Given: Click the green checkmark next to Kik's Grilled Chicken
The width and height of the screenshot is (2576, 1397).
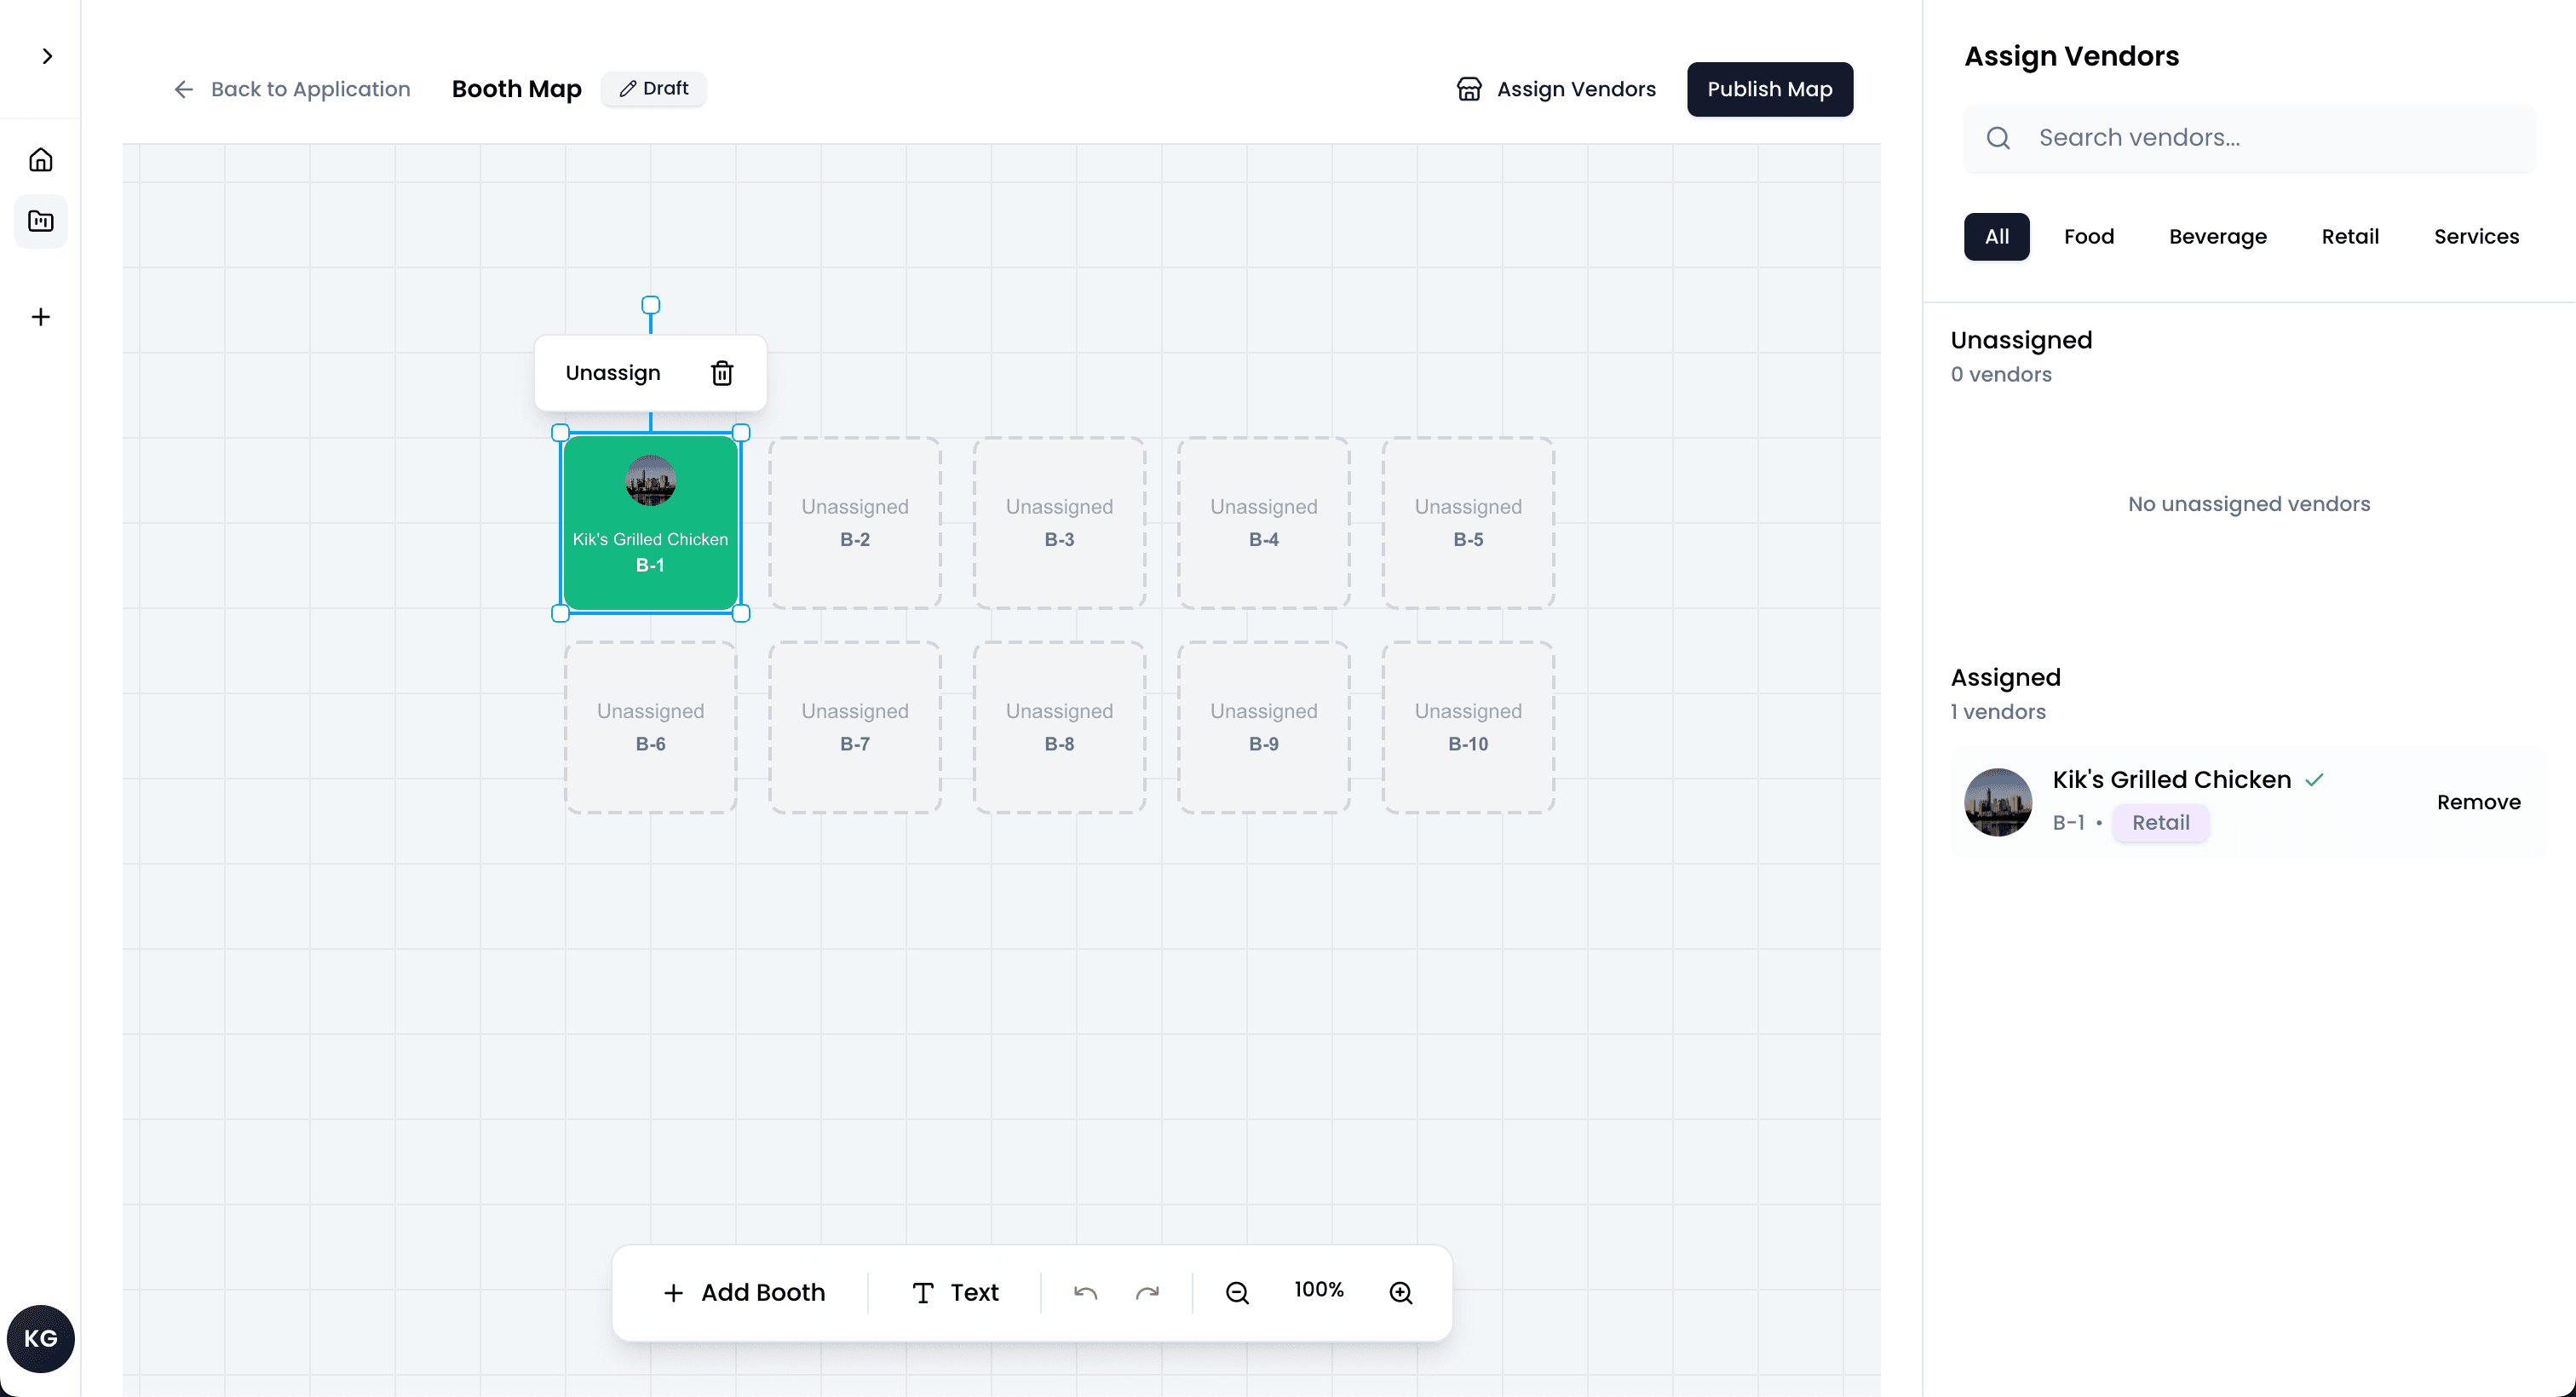Looking at the screenshot, I should point(2314,780).
